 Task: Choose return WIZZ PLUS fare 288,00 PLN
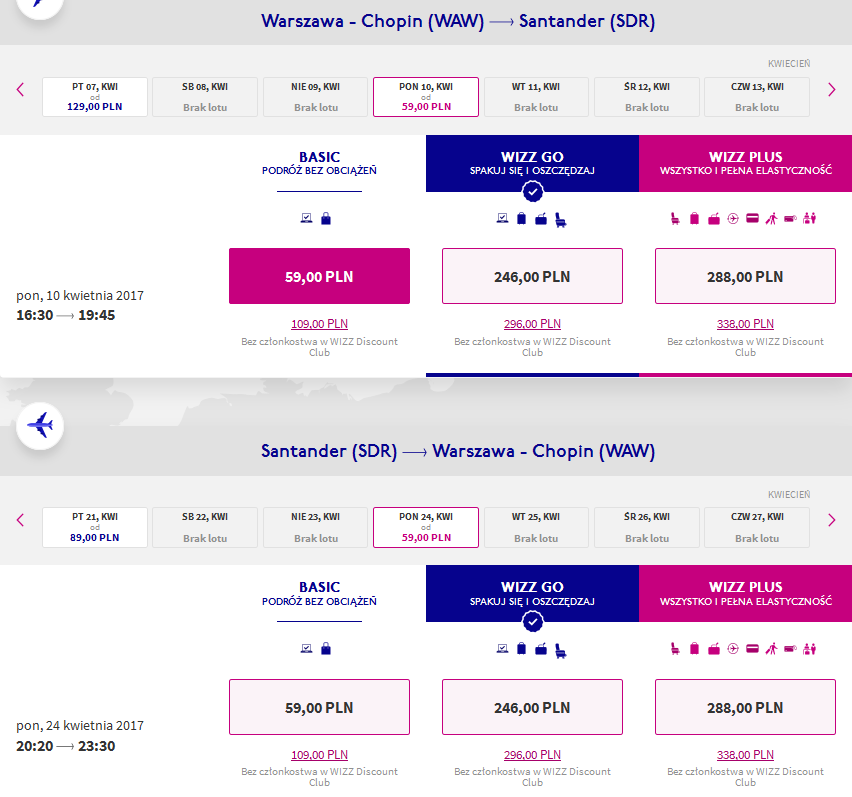point(746,707)
